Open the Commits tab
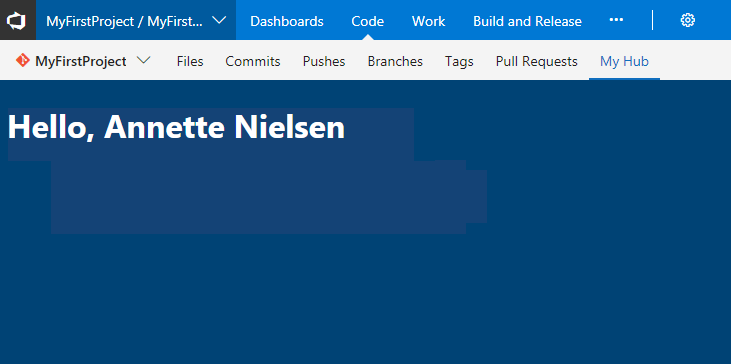Viewport: 731px width, 364px height. pos(253,62)
